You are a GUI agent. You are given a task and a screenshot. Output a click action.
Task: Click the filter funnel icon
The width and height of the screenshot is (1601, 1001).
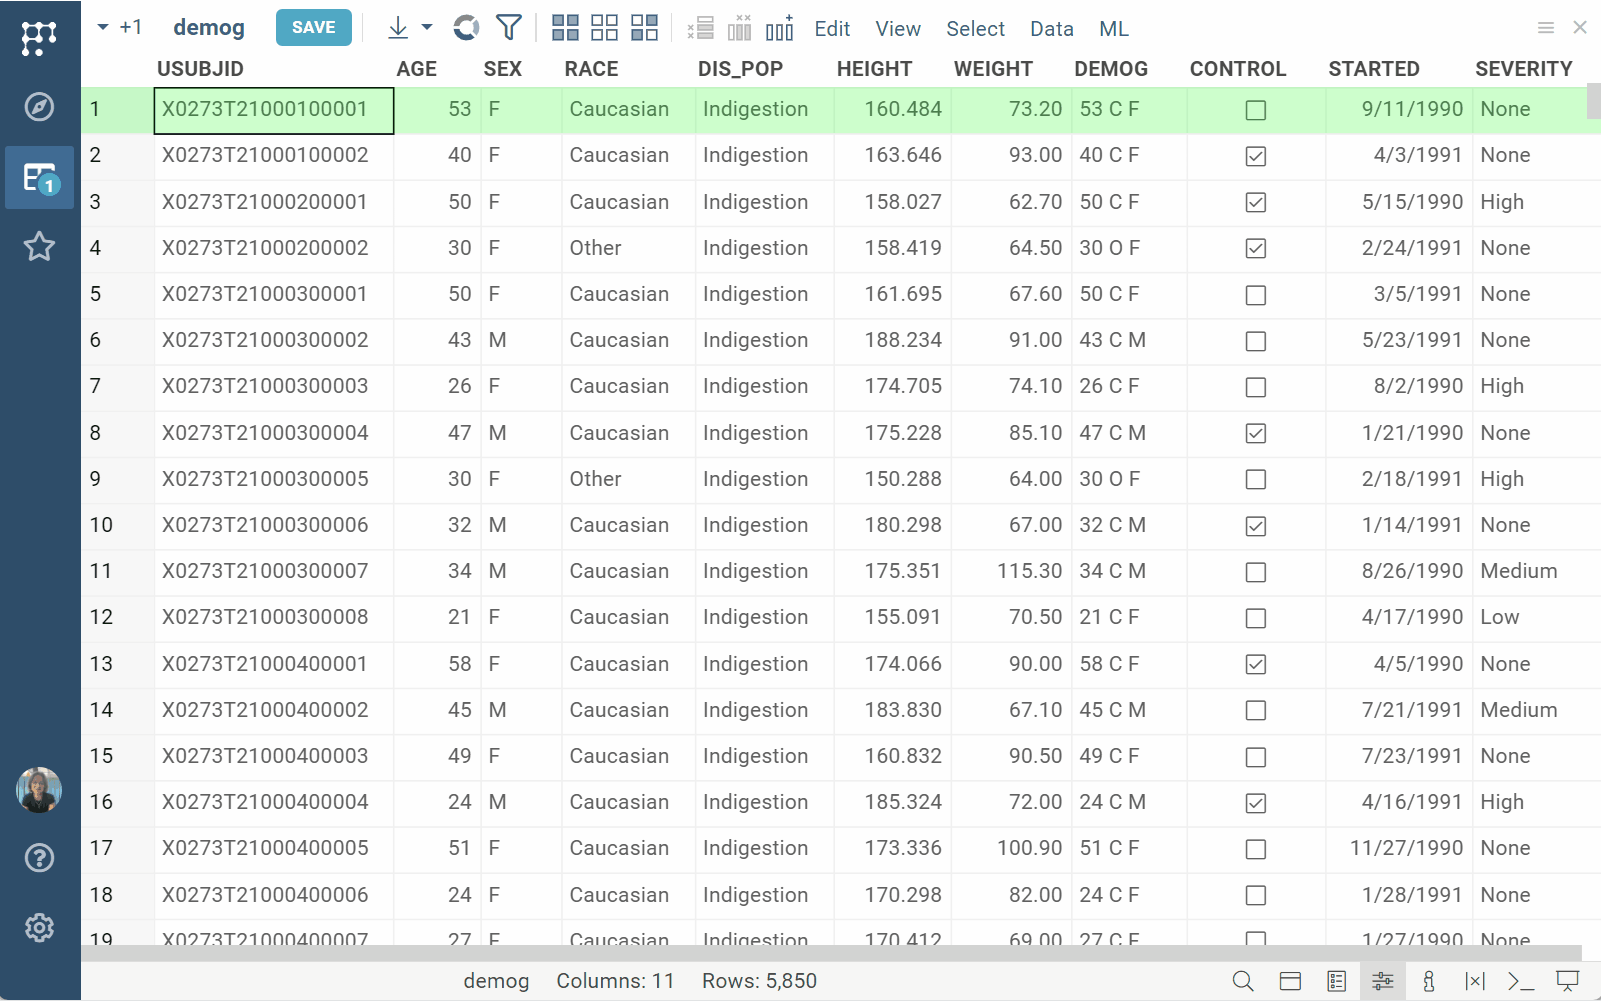pyautogui.click(x=509, y=28)
